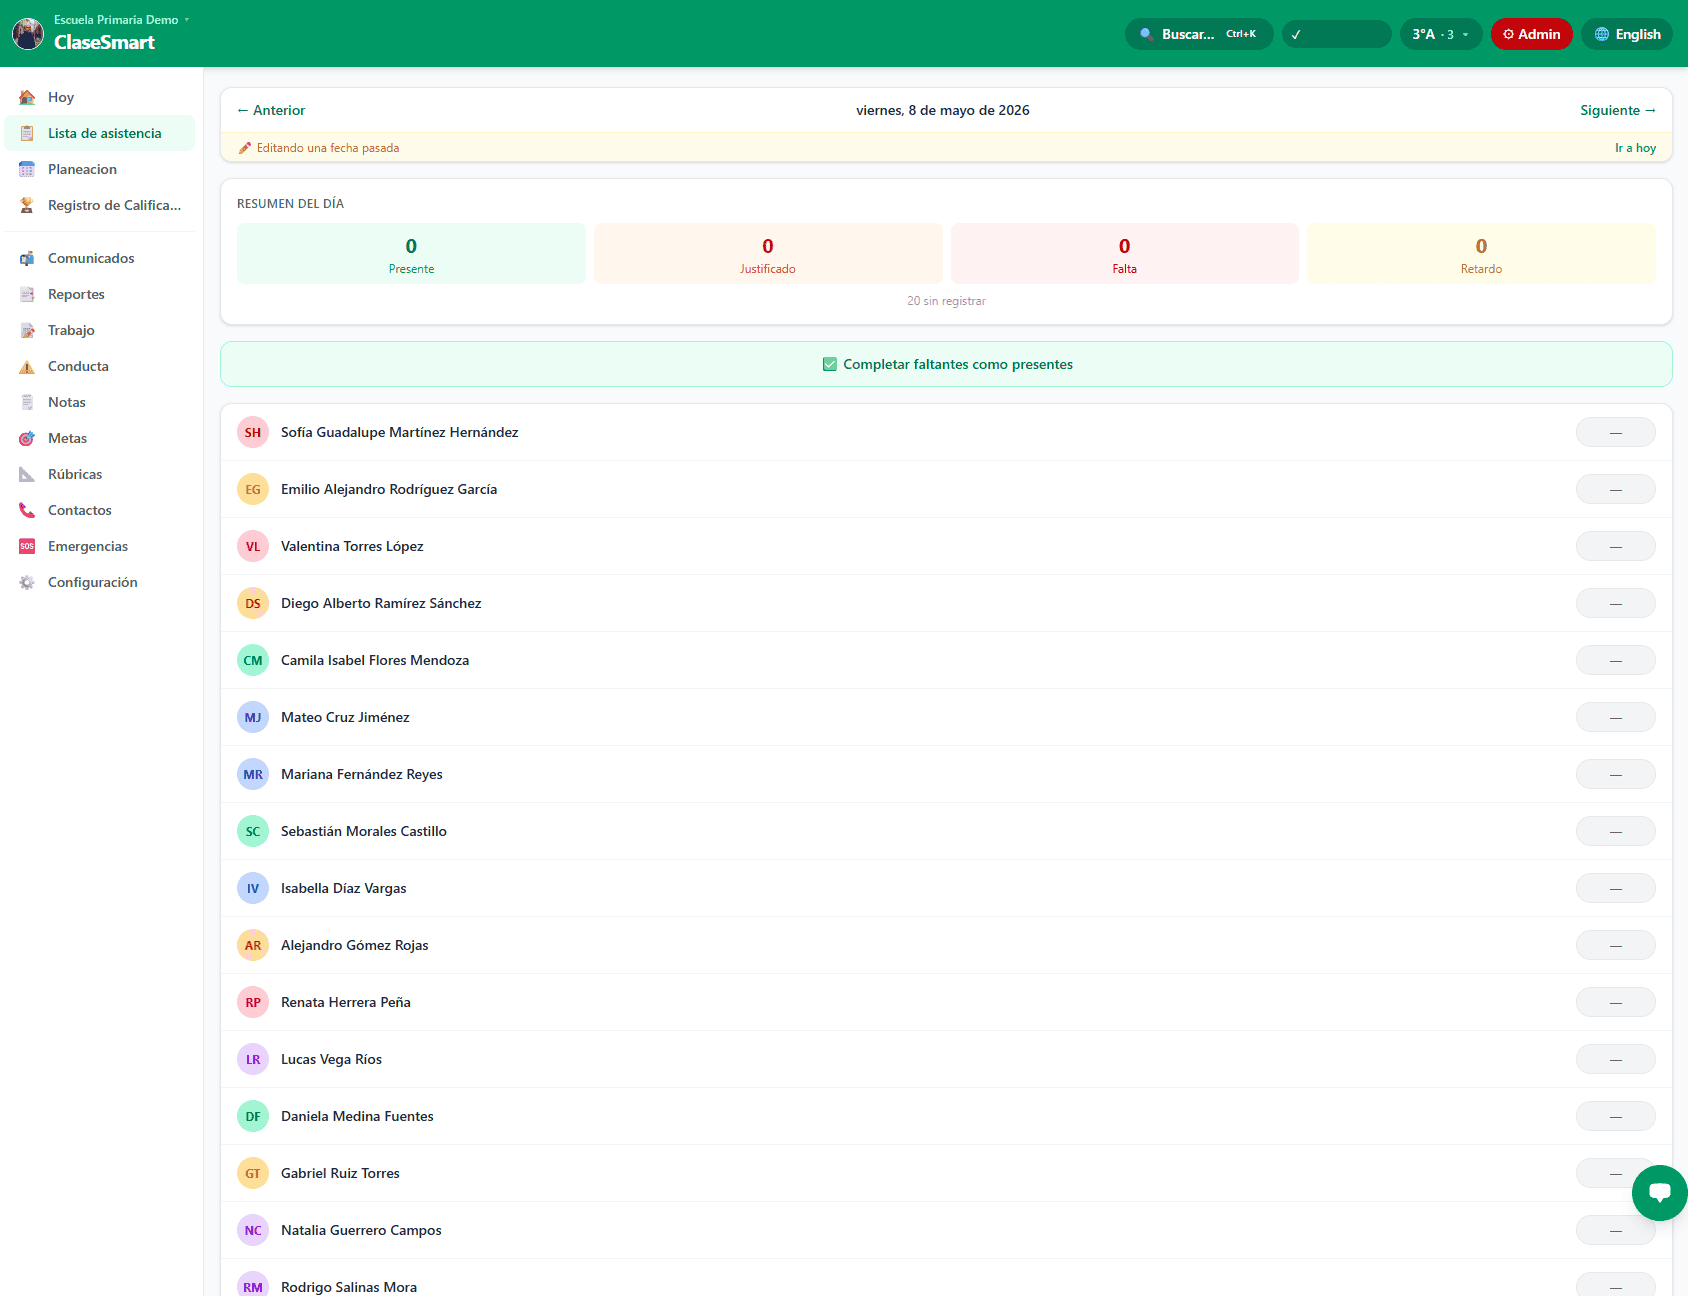The height and width of the screenshot is (1296, 1688).
Task: Click the Metas target icon
Action: pyautogui.click(x=27, y=438)
